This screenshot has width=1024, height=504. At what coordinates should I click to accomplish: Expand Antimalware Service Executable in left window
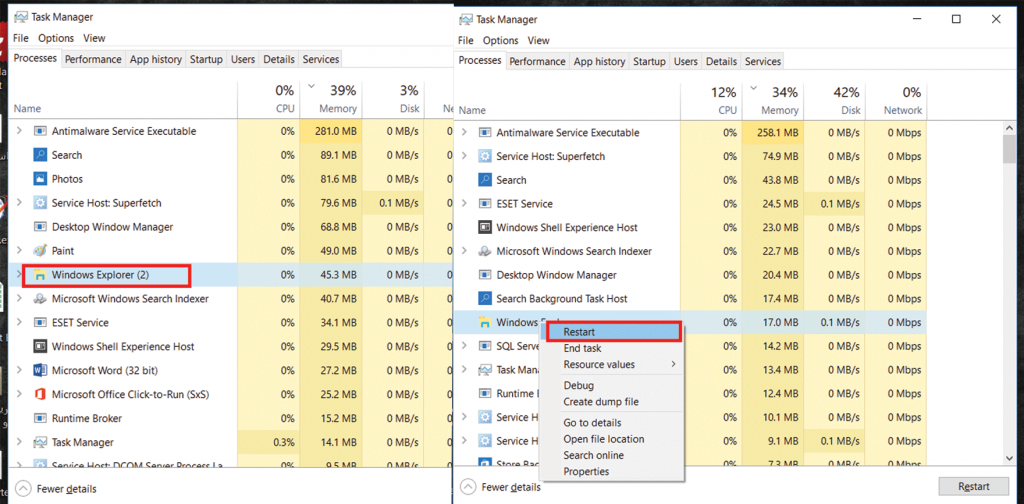pyautogui.click(x=19, y=131)
